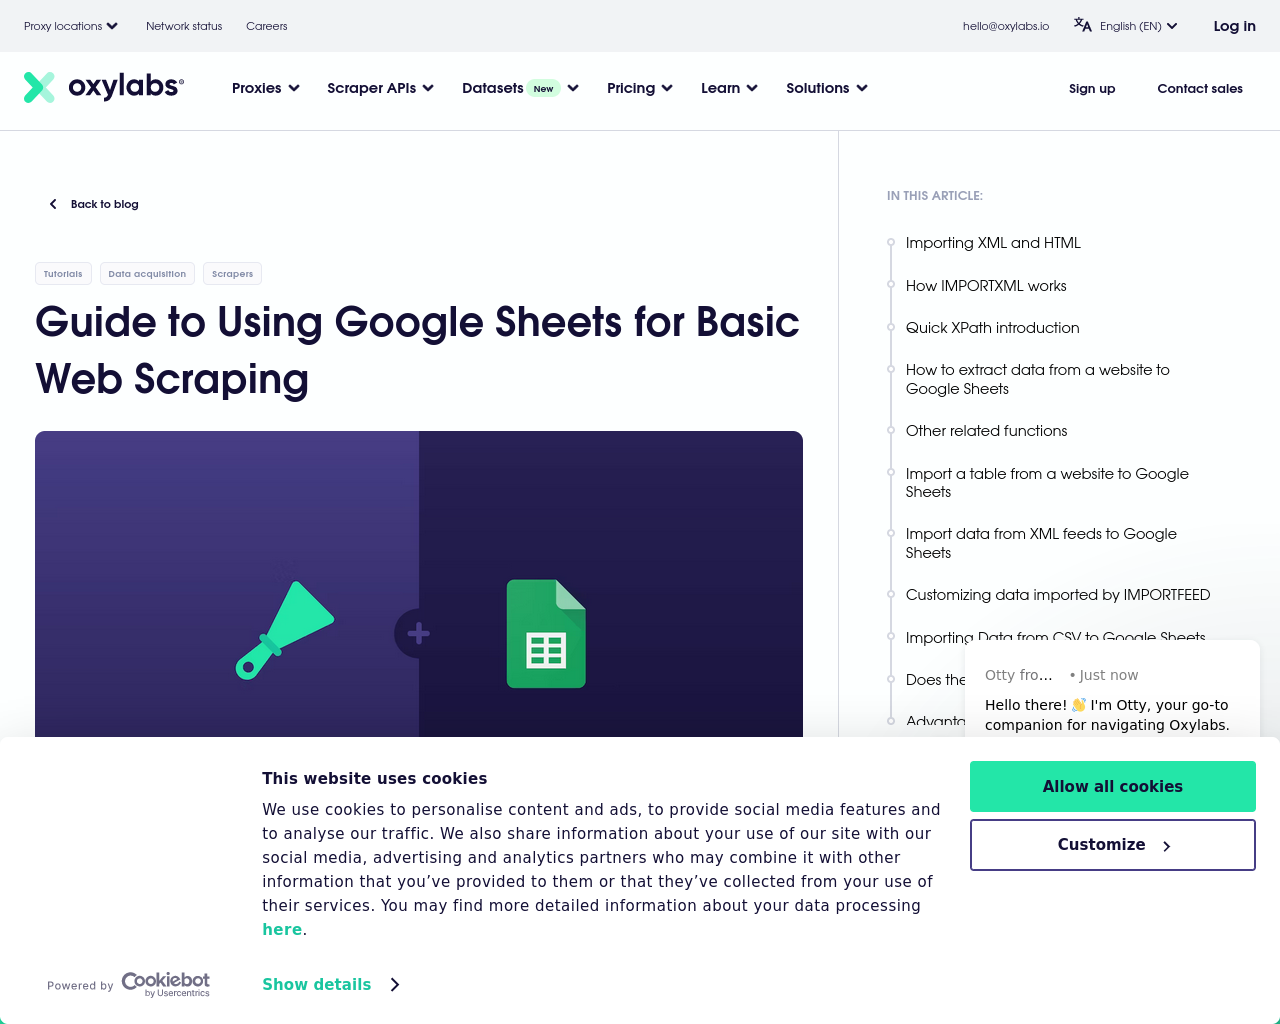
Task: Open the Network status link
Action: [x=184, y=26]
